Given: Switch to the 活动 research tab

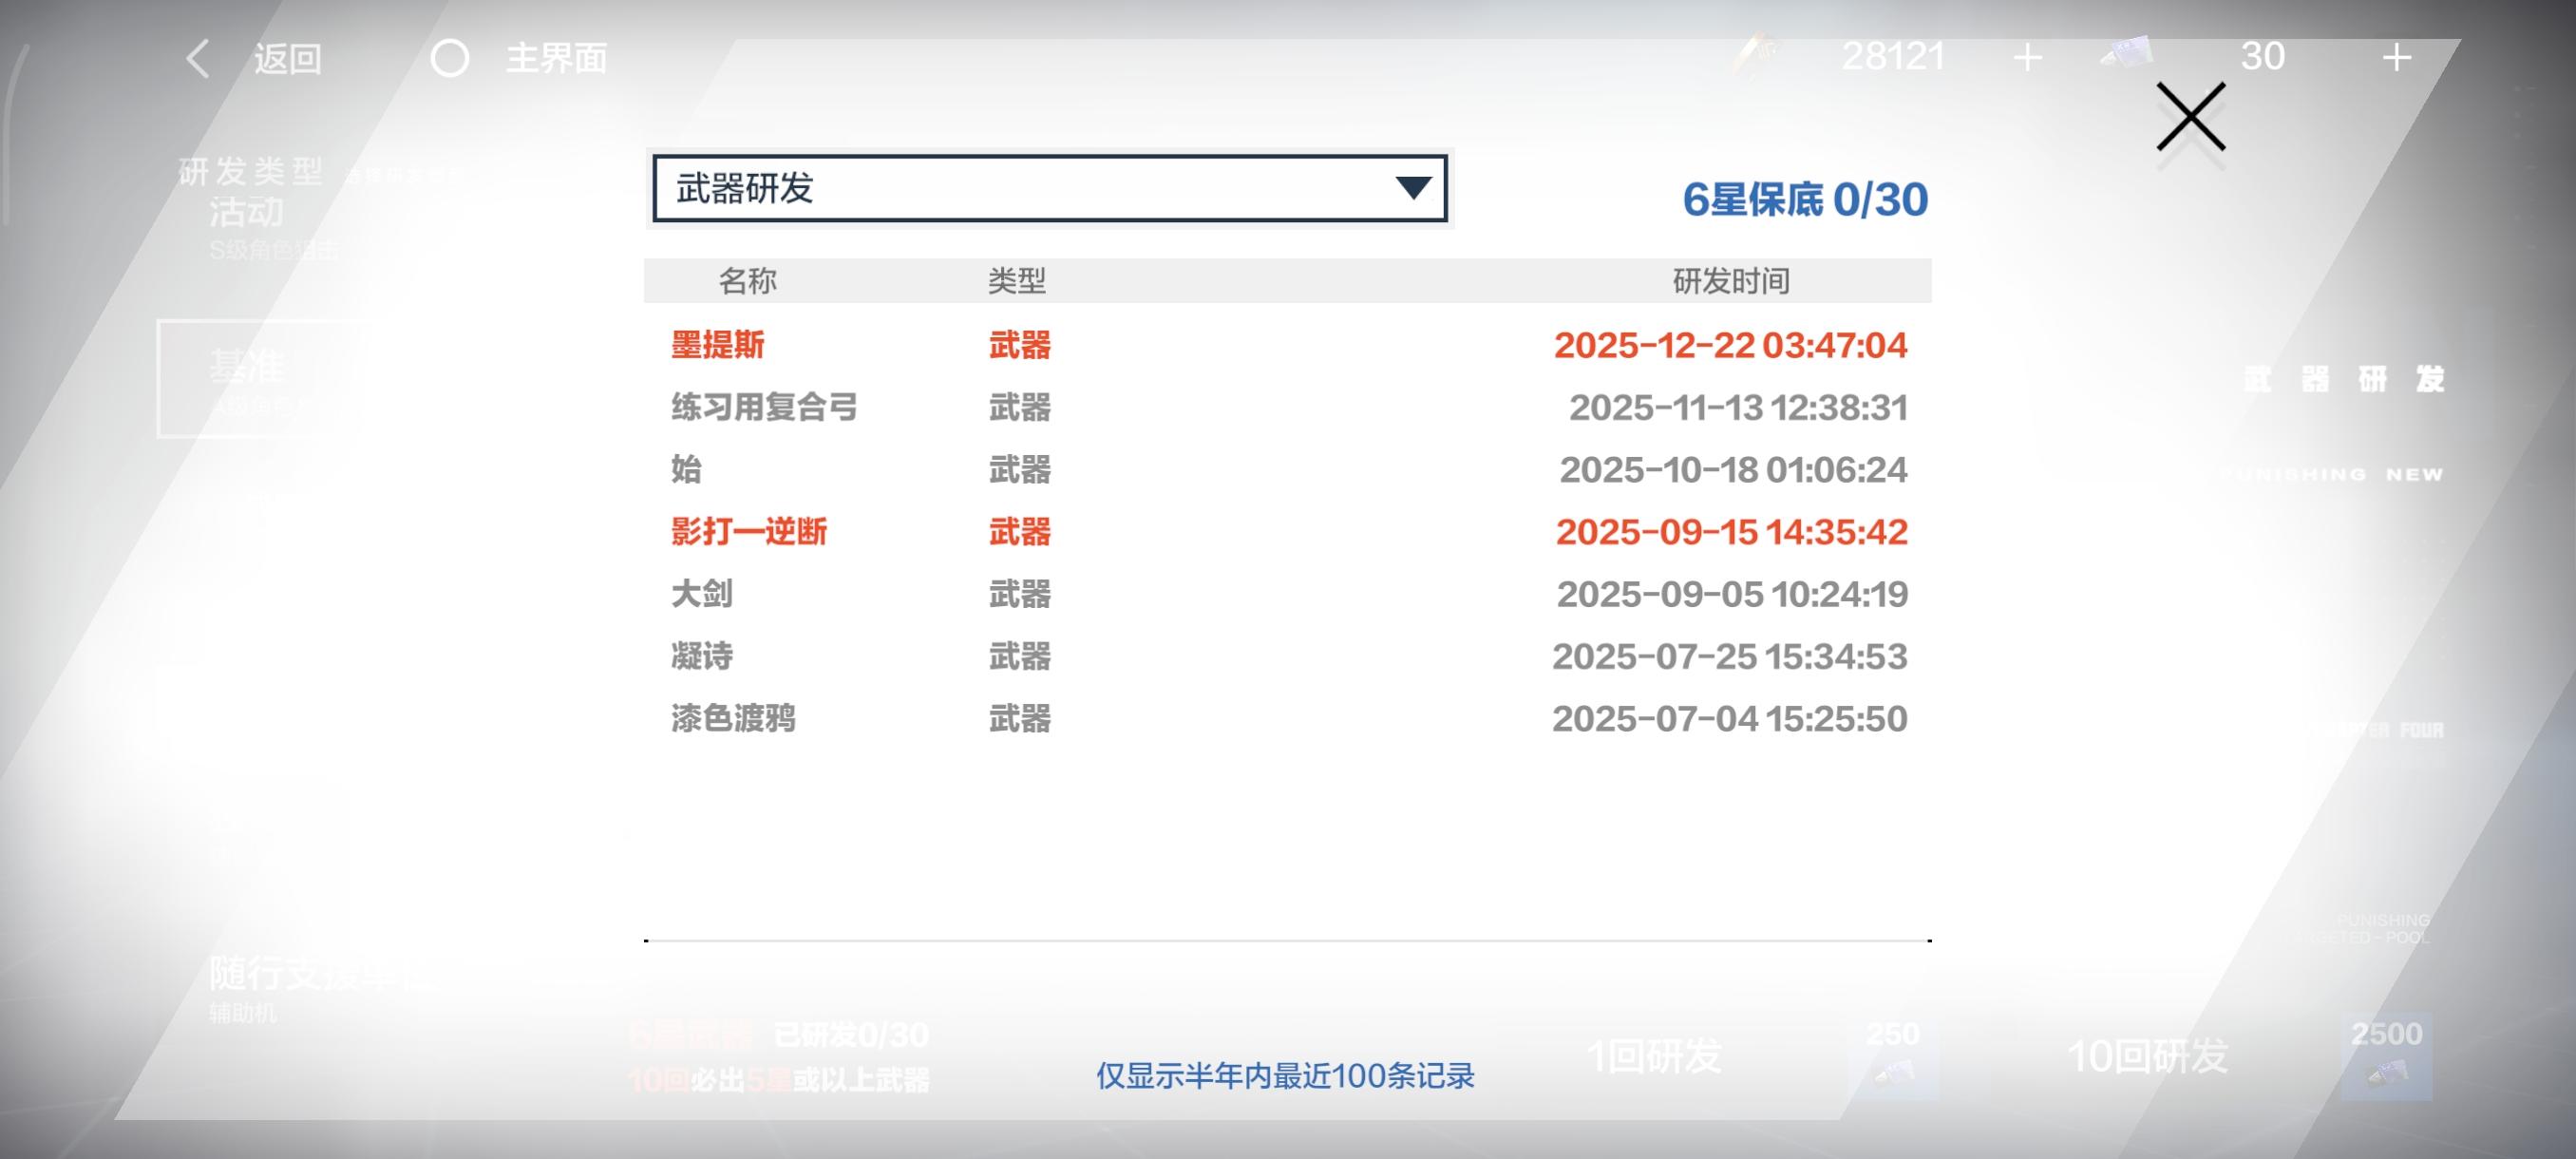Looking at the screenshot, I should click(247, 213).
